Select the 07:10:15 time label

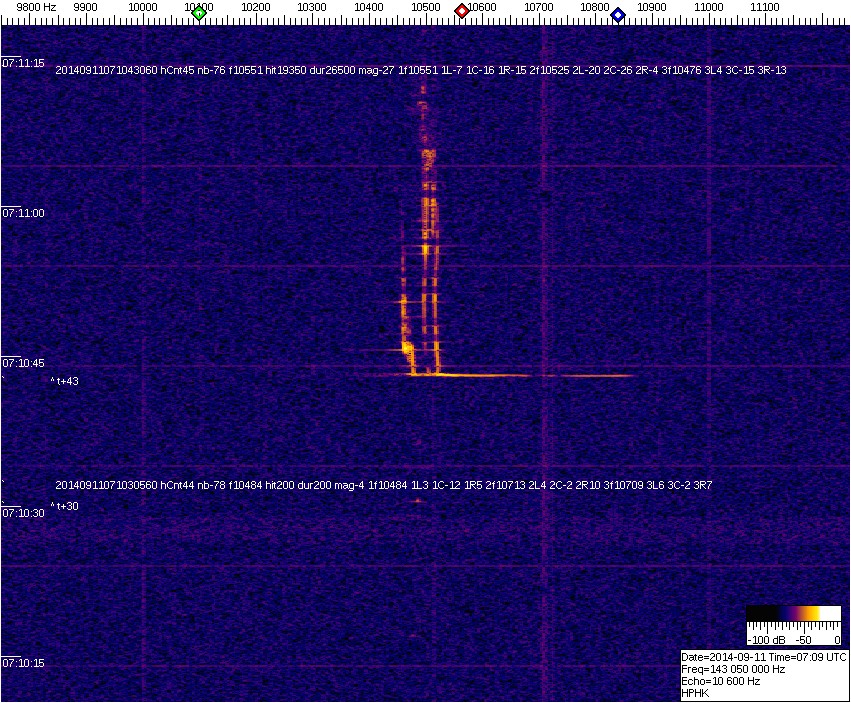click(x=23, y=663)
